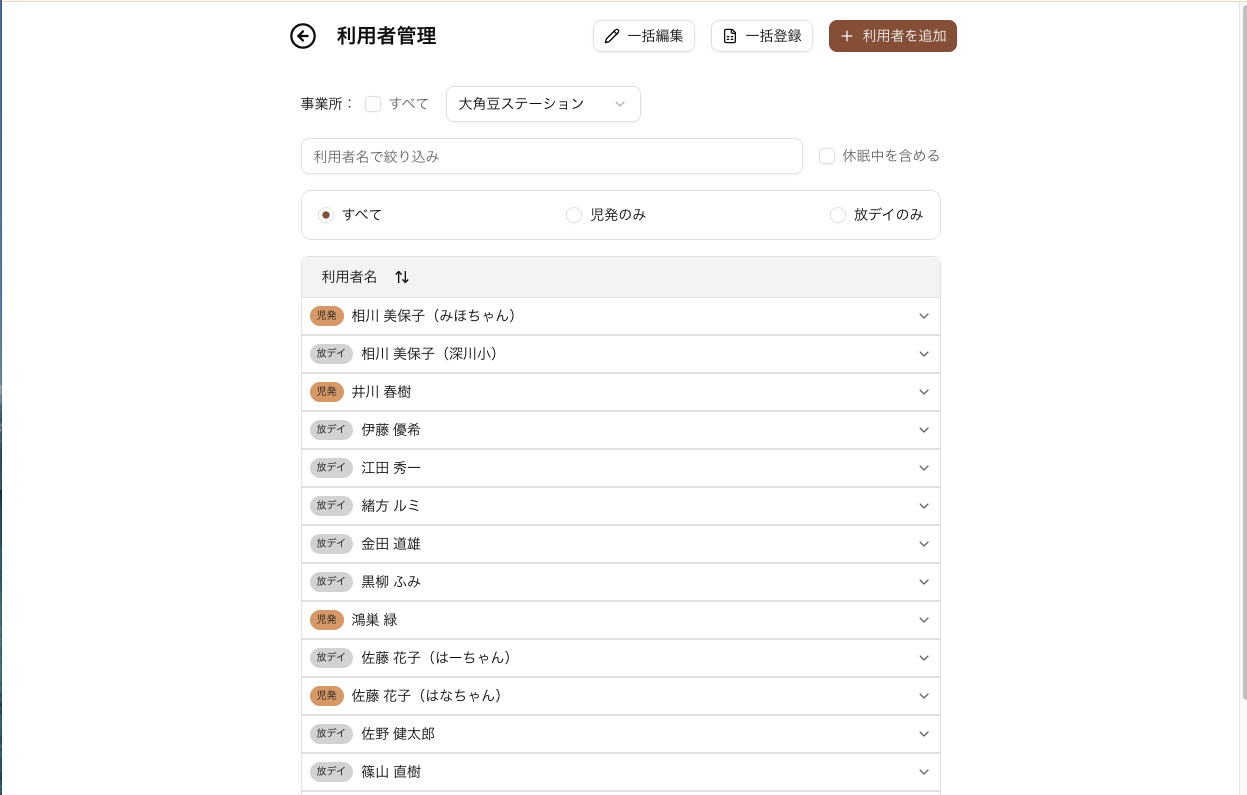Expand the 金田 道雄 row chevron

924,544
